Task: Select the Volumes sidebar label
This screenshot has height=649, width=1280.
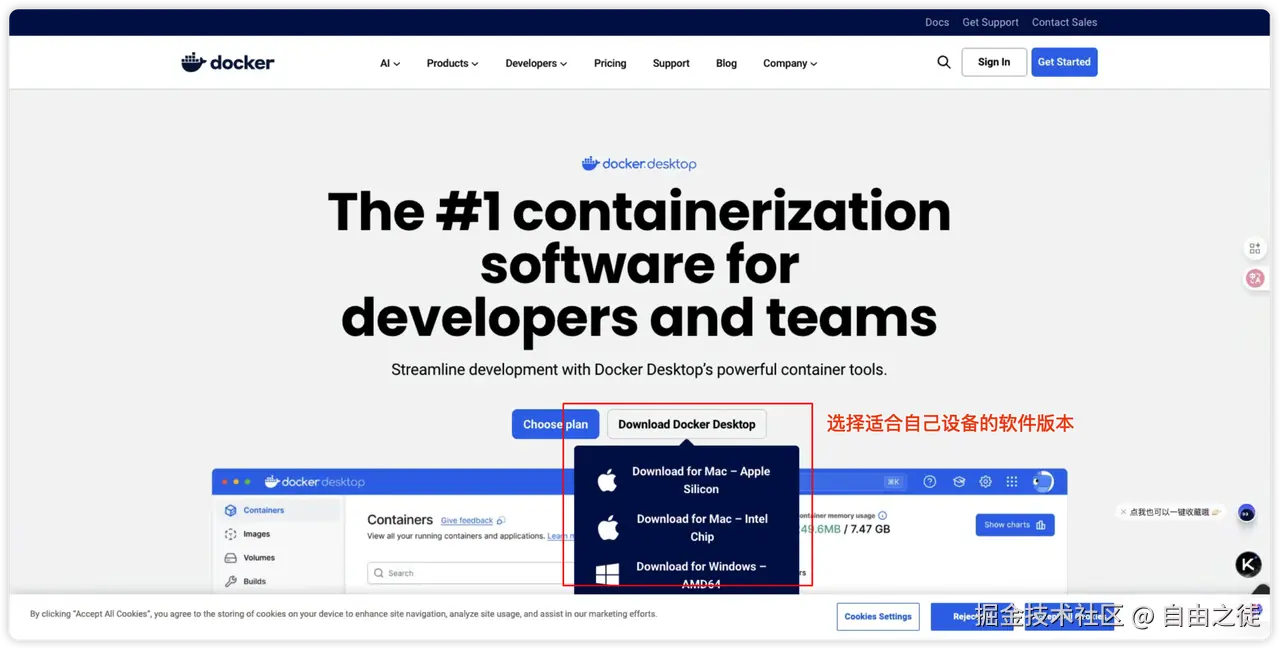Action: 259,558
